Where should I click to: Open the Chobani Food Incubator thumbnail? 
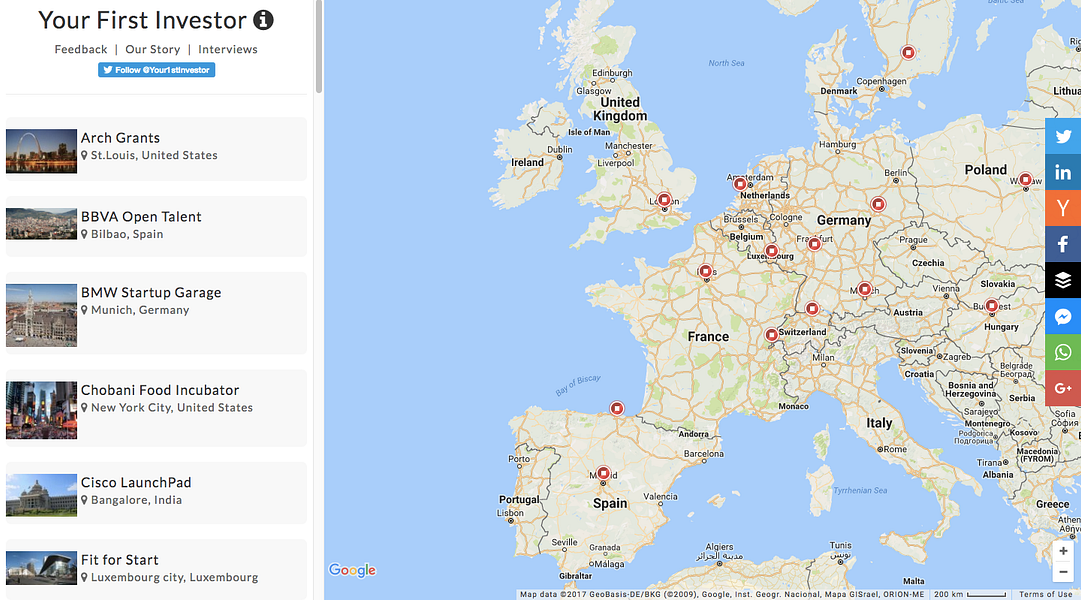(x=41, y=410)
